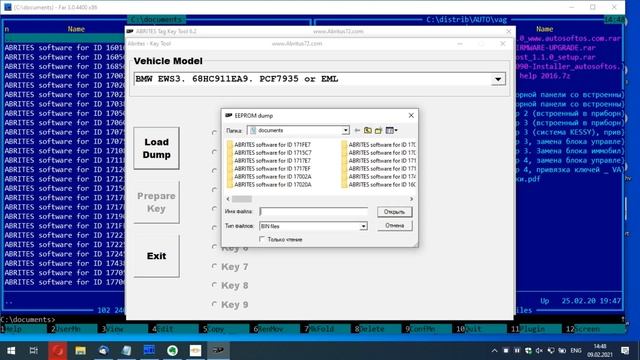Click the green round taskbar icon
The image size is (640, 360).
pos(172,351)
